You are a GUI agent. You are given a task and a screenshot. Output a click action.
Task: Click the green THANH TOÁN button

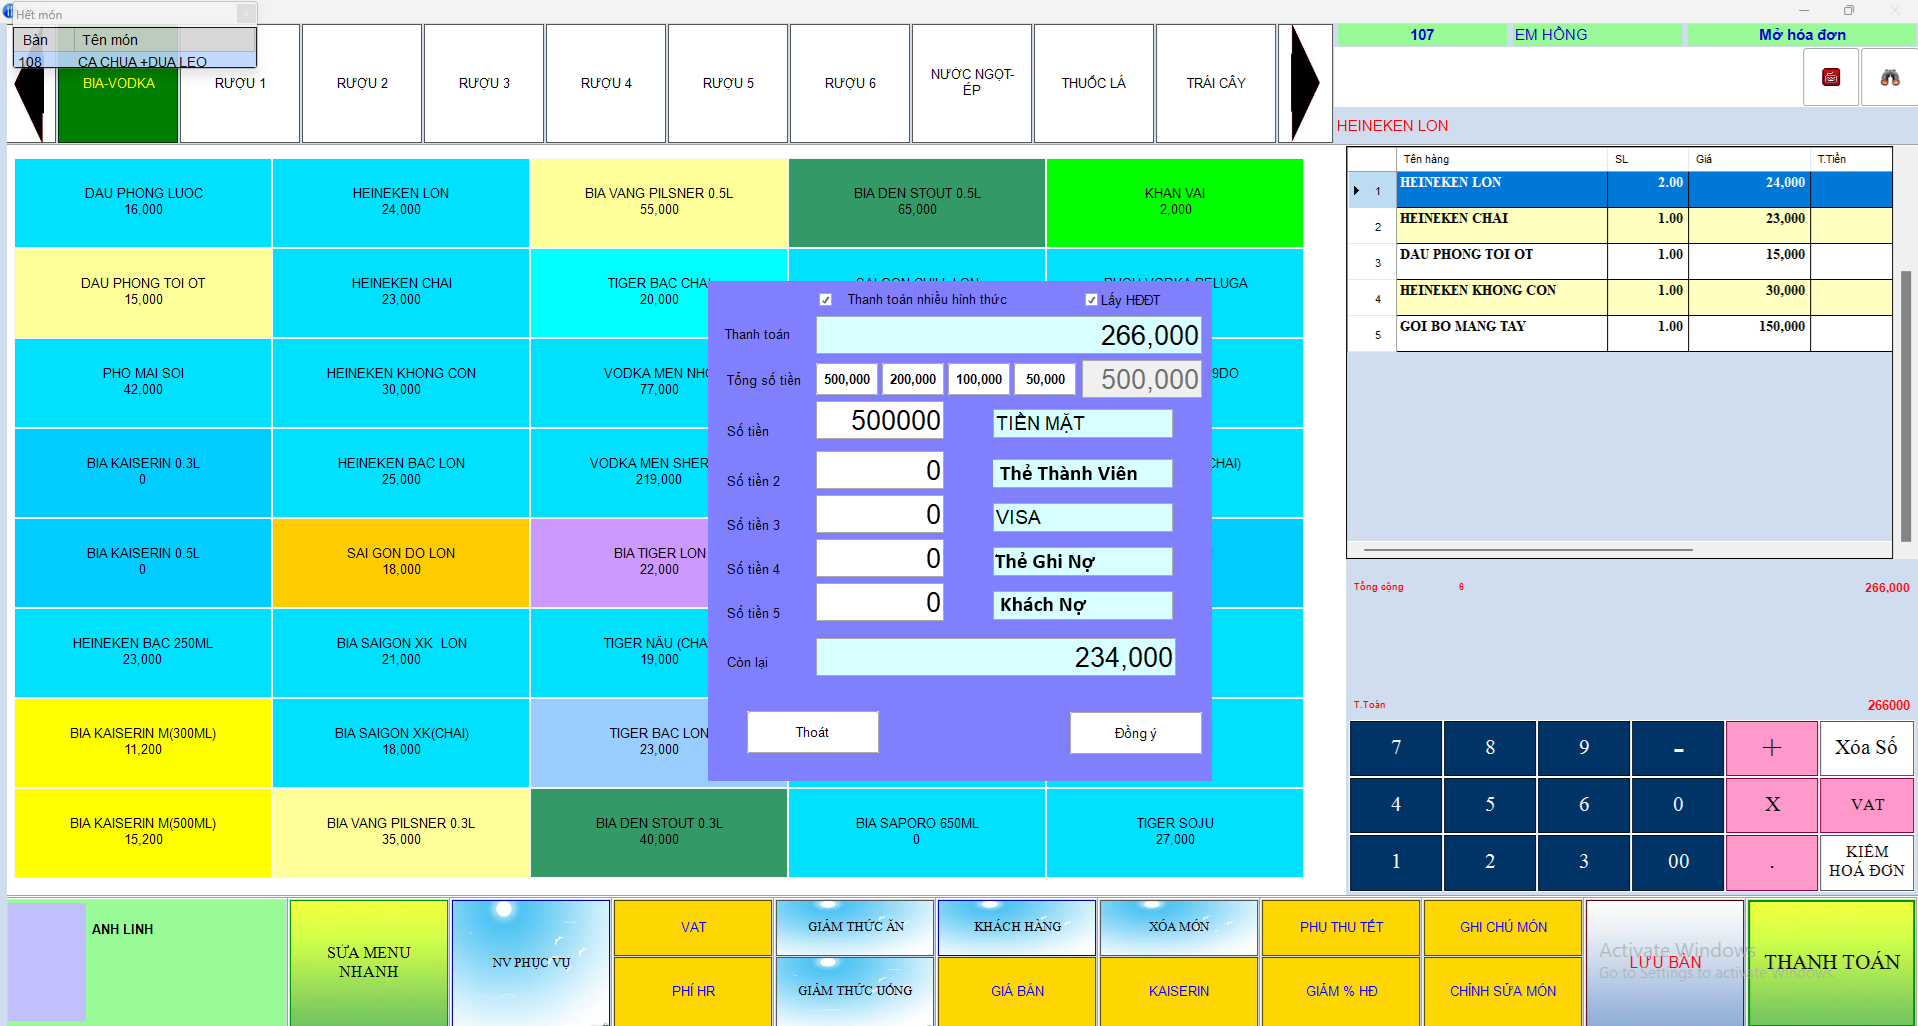pos(1832,962)
